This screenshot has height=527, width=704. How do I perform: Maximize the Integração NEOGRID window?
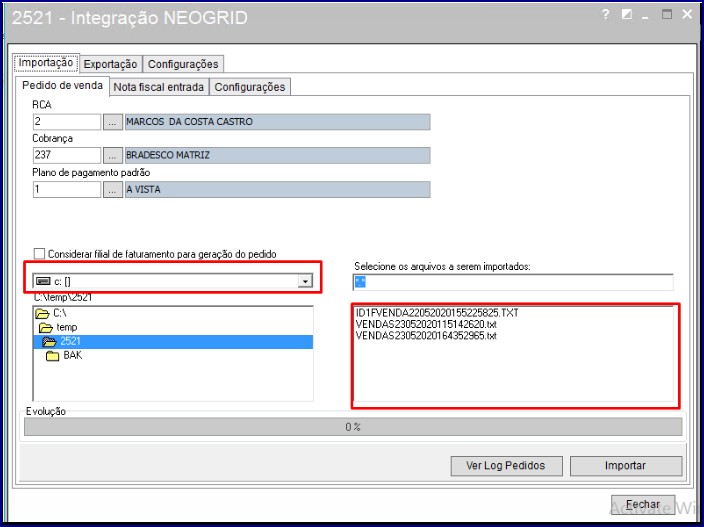(x=667, y=14)
